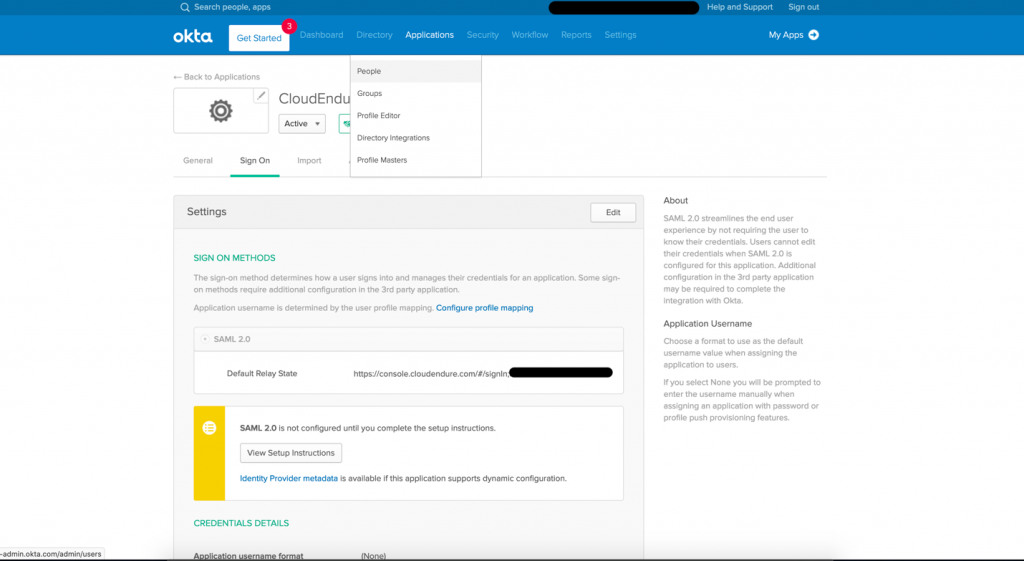Screen dimensions: 1024x561
Task: Open the Active status dropdown
Action: click(302, 123)
